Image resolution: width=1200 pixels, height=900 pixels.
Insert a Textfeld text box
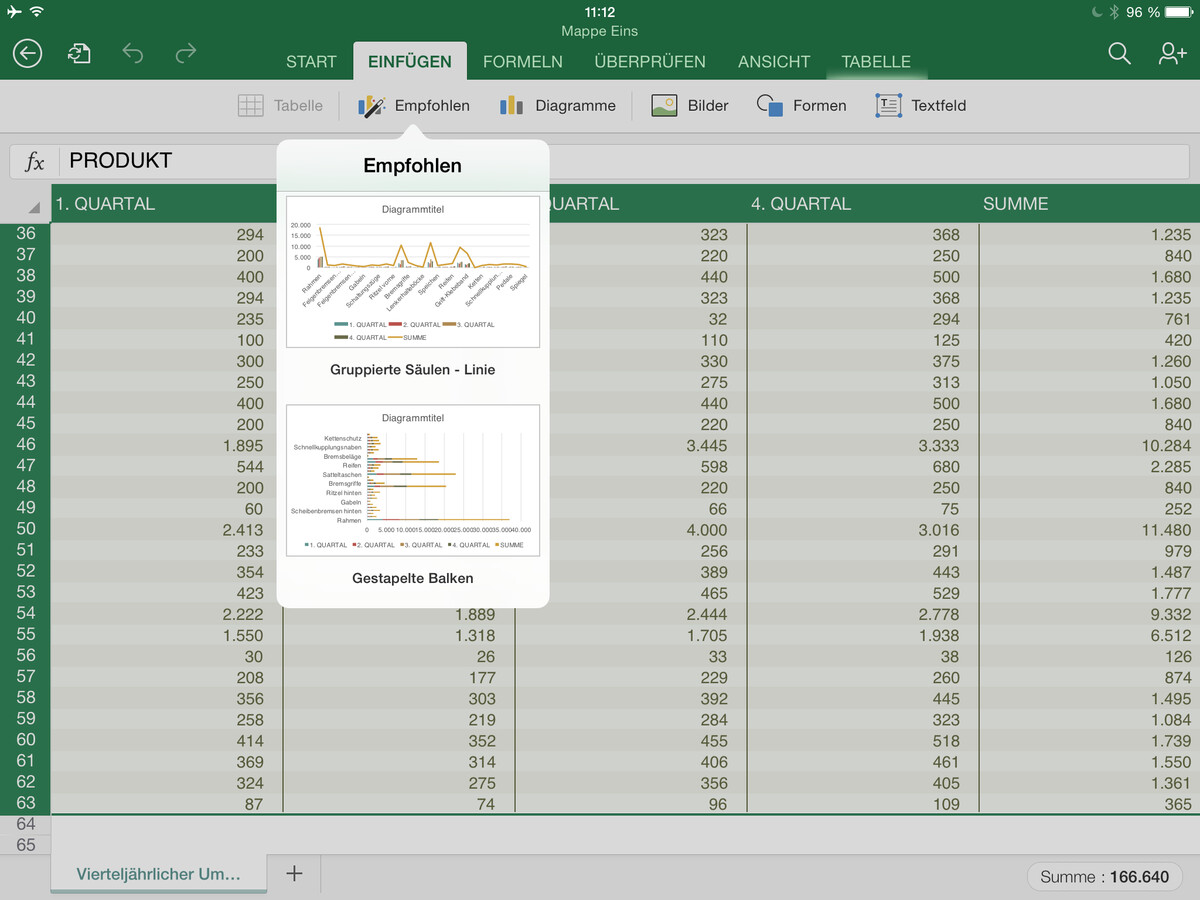[920, 105]
